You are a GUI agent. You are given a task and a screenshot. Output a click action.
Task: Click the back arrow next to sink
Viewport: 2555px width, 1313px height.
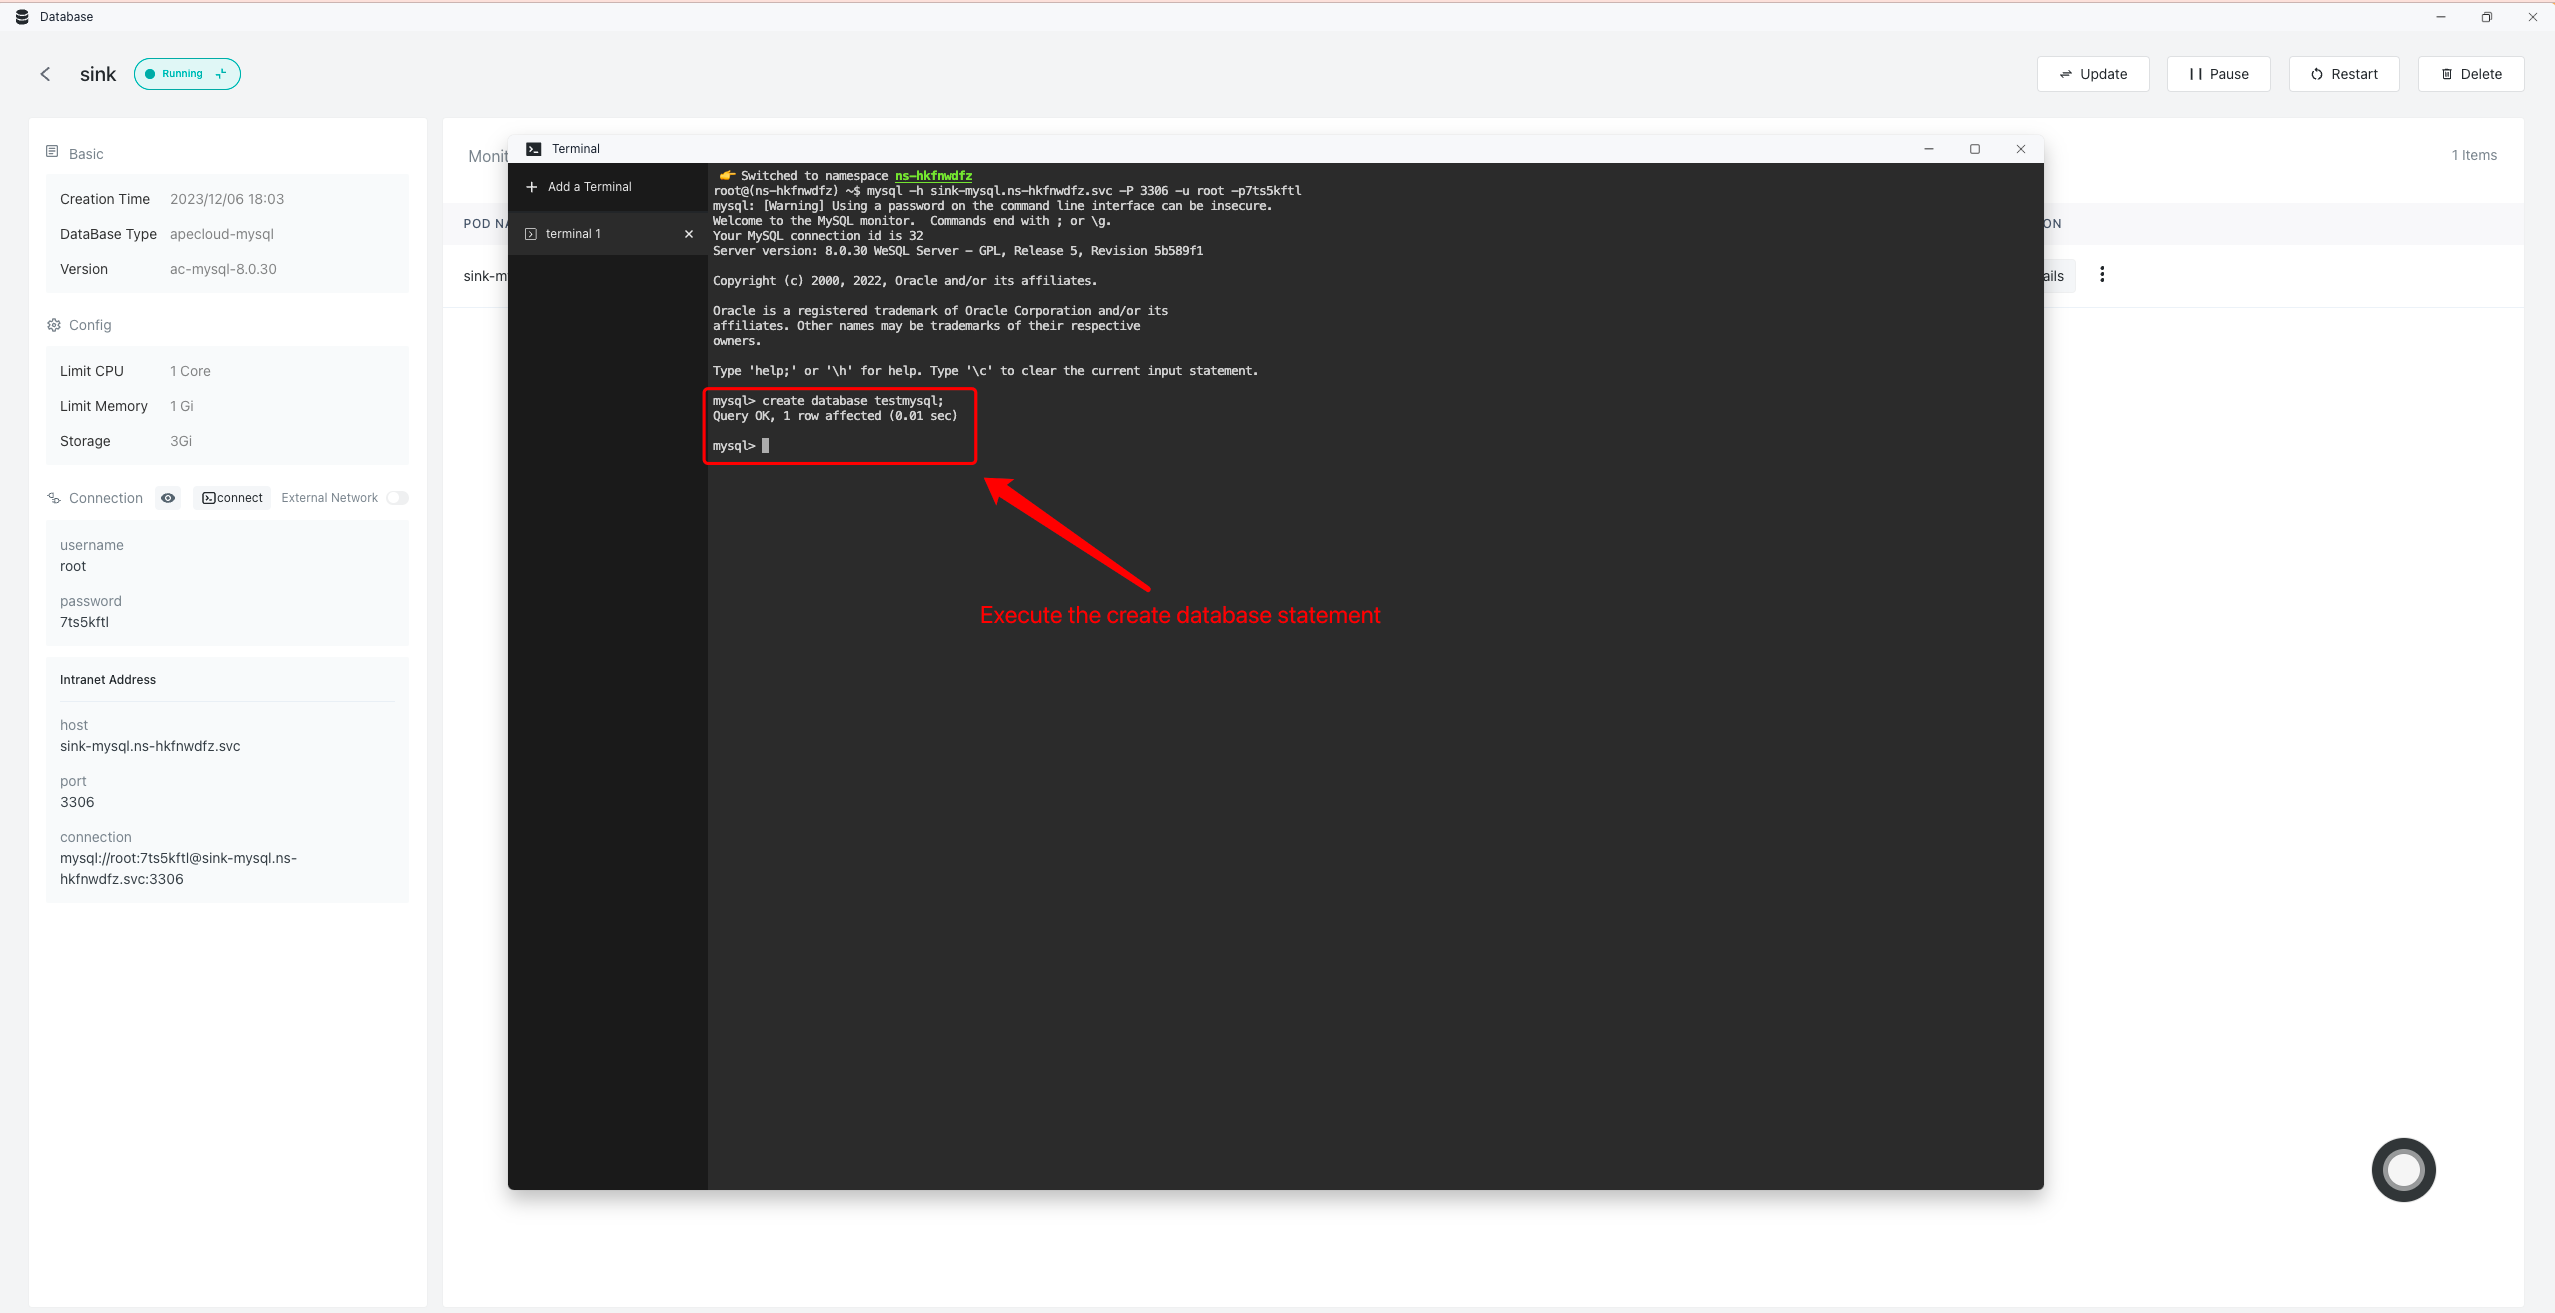tap(45, 74)
